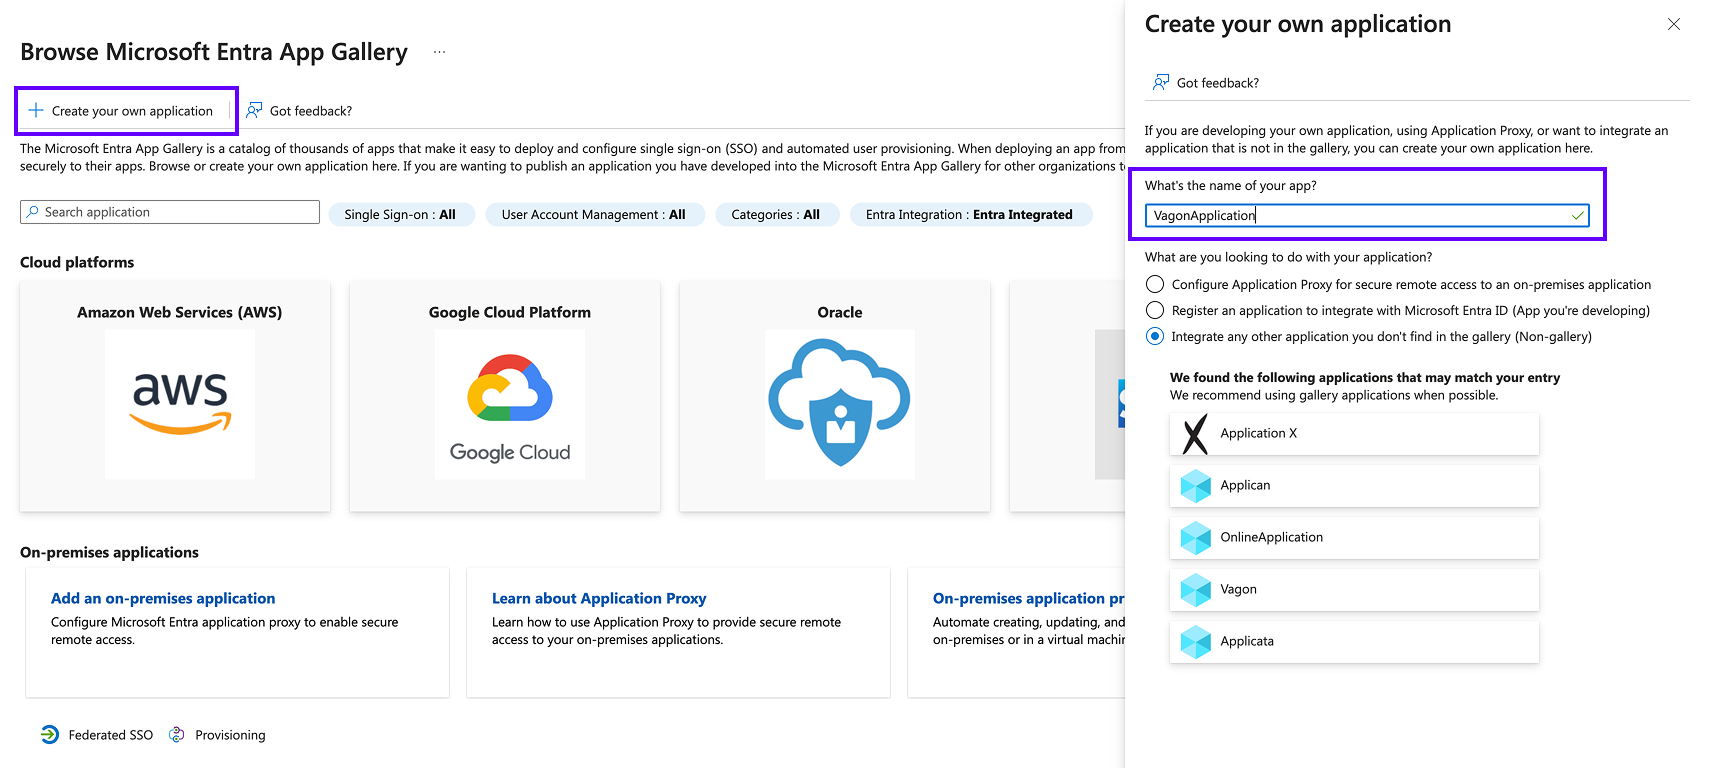Select the Google Cloud Platform card title

click(510, 312)
